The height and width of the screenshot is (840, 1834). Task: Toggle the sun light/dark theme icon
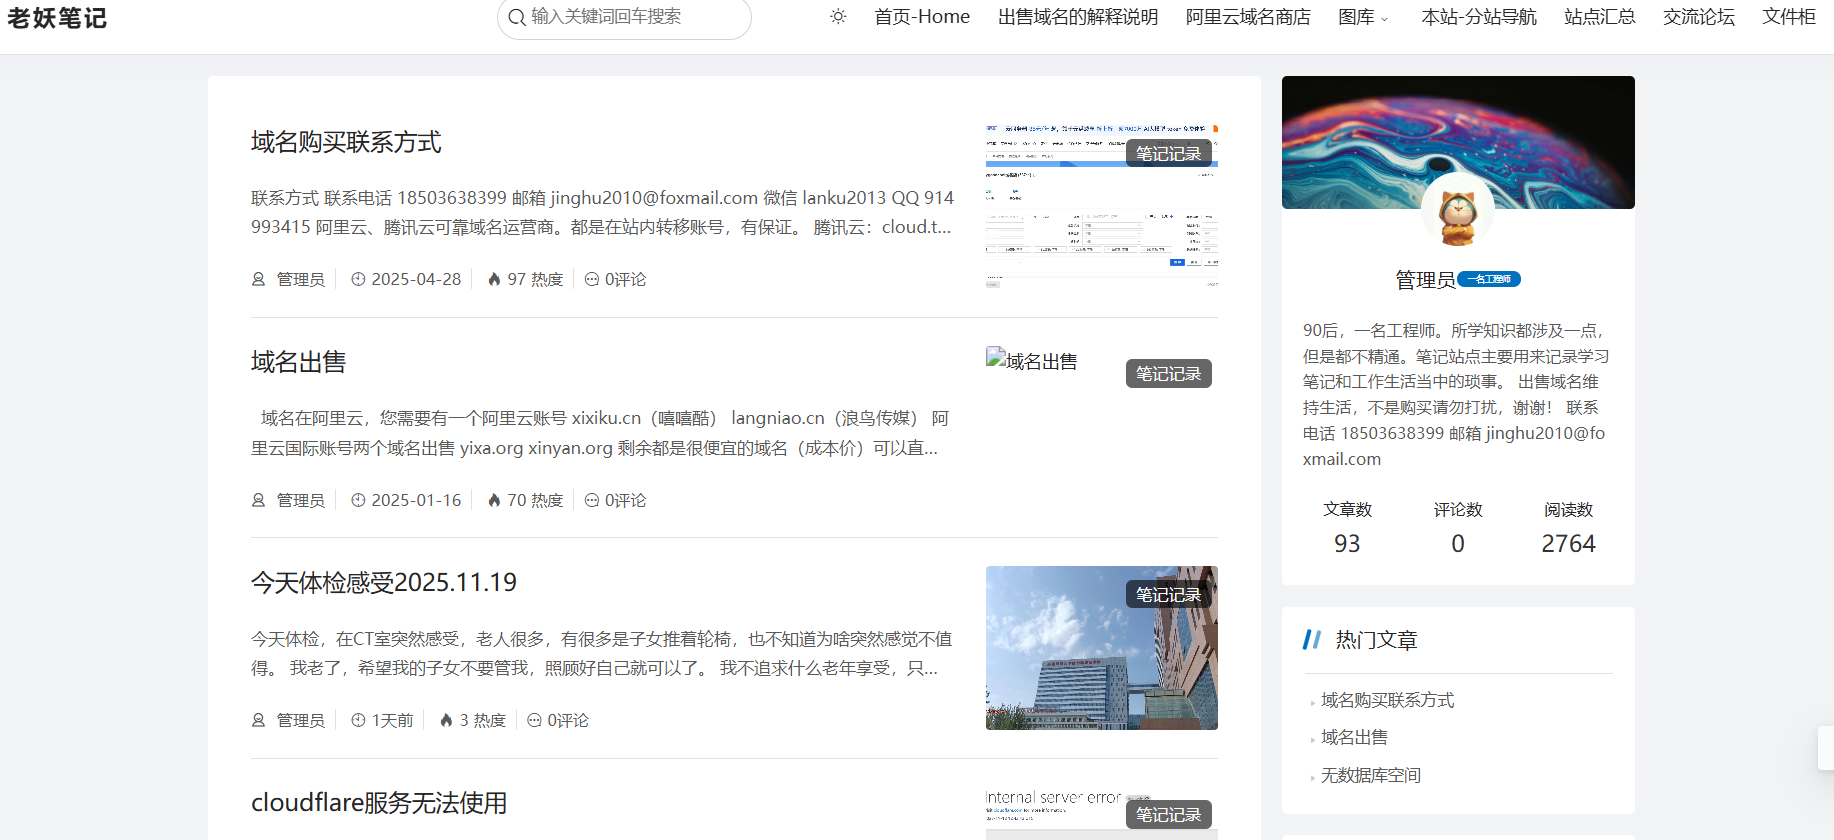tap(838, 17)
